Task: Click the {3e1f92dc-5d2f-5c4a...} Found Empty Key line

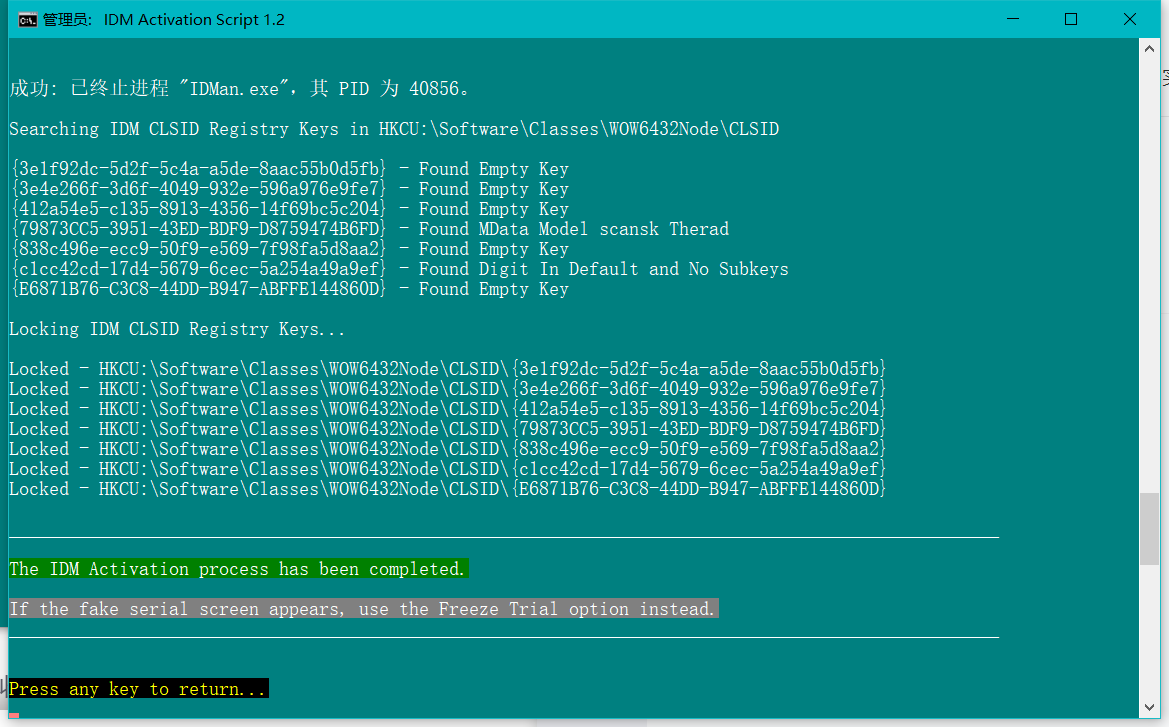Action: (x=290, y=169)
